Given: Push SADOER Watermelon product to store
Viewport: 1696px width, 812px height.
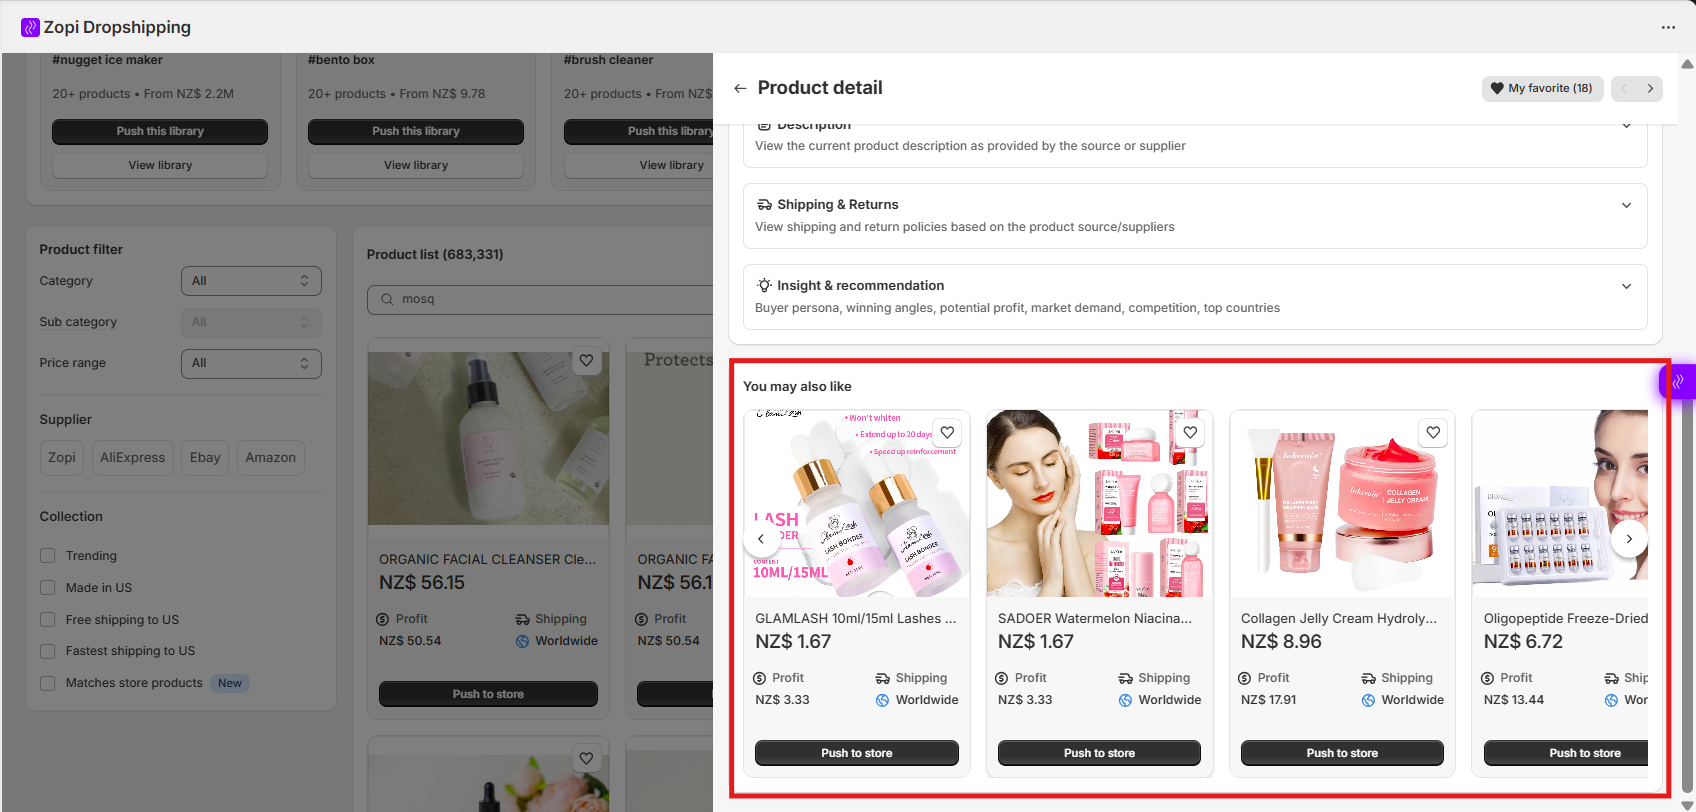Looking at the screenshot, I should tap(1100, 753).
